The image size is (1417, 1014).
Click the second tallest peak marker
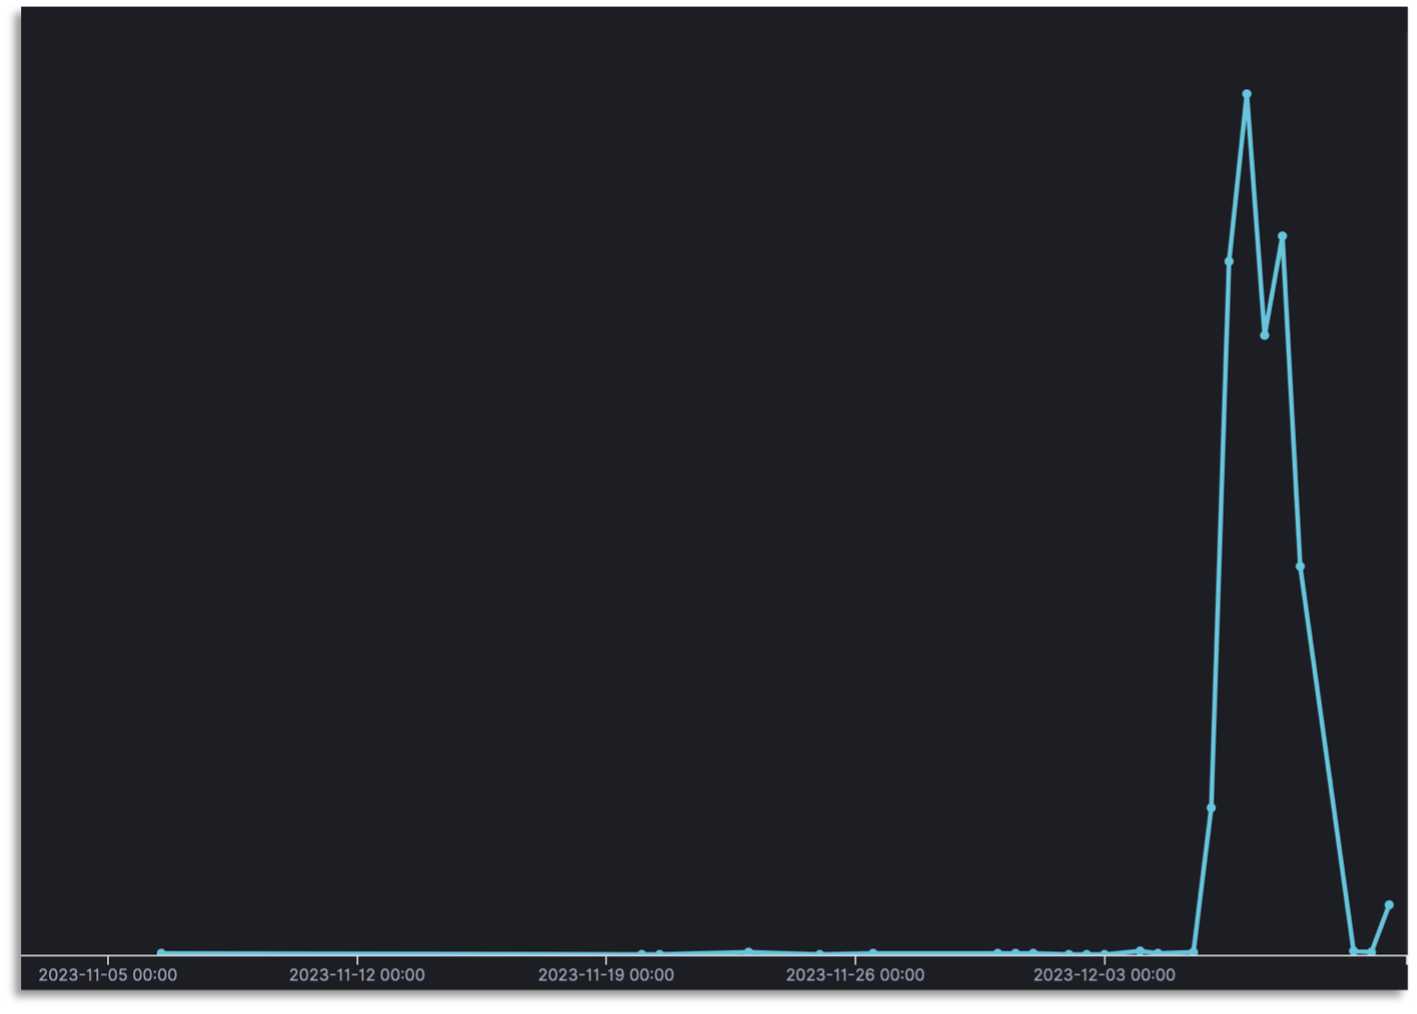click(x=1282, y=236)
